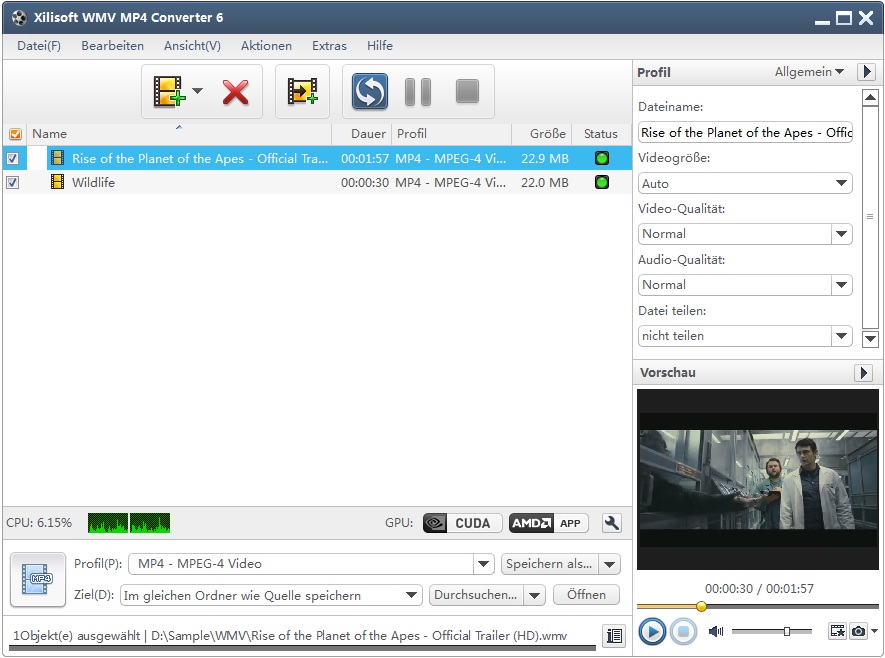Stop the preview playback

click(x=684, y=631)
